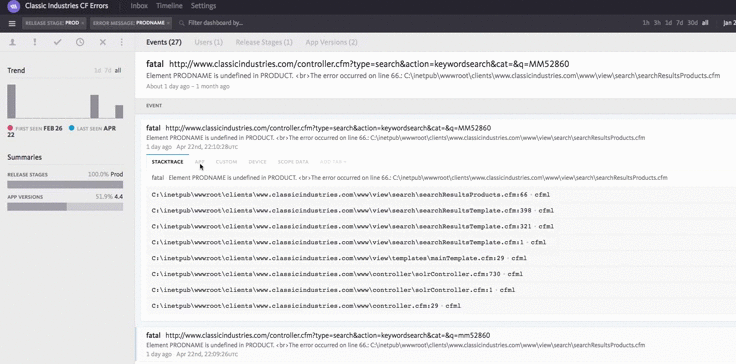Mark error fixed with checkmark icon
This screenshot has height=364, width=736.
point(57,42)
